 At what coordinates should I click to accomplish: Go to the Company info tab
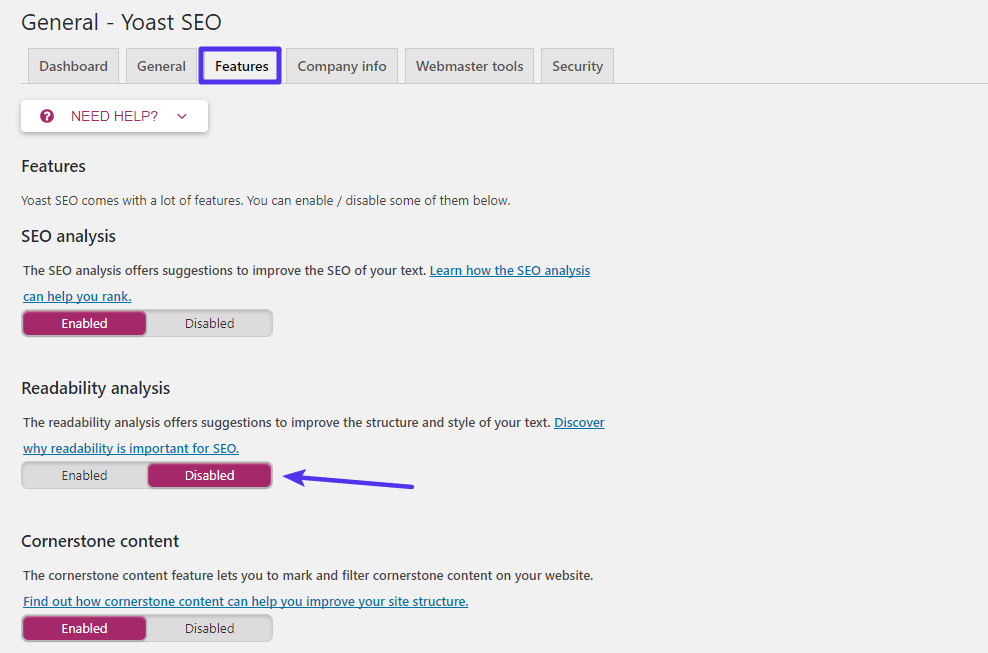click(341, 66)
